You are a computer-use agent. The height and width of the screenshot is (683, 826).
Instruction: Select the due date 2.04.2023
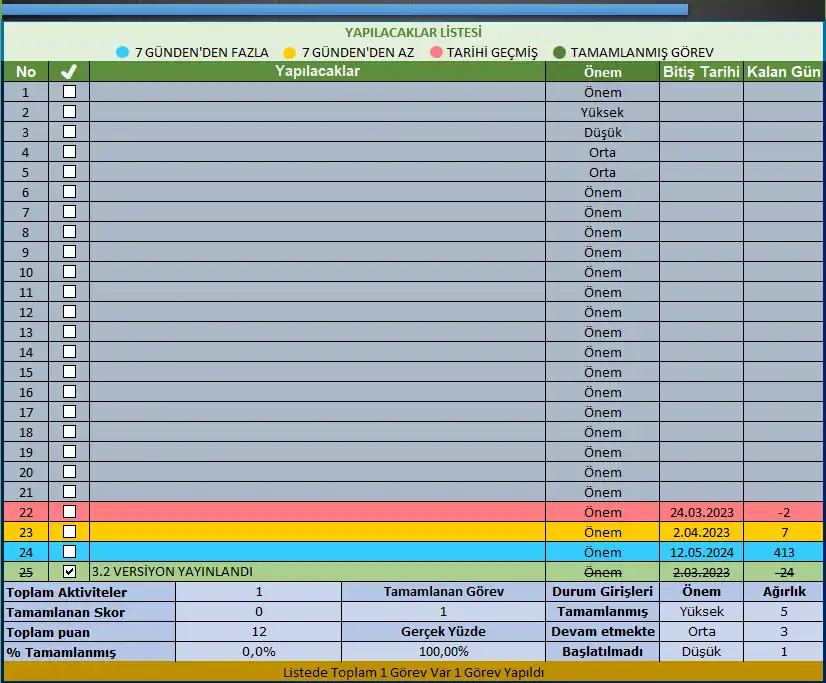(701, 532)
